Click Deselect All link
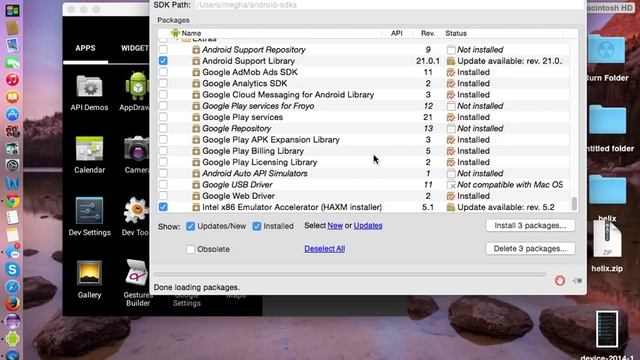This screenshot has height=360, width=640. click(x=324, y=249)
